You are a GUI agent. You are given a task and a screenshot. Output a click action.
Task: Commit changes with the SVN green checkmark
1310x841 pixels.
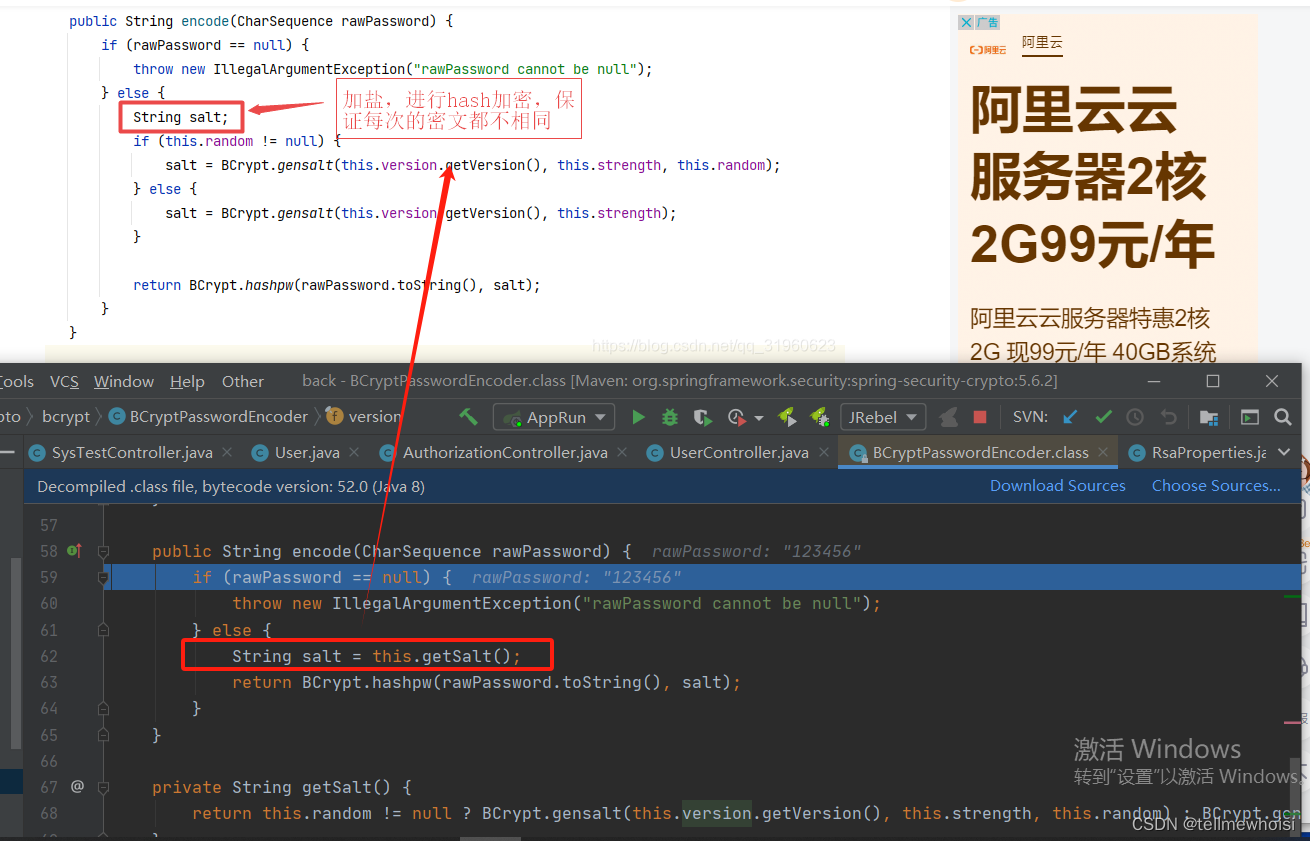(1103, 417)
